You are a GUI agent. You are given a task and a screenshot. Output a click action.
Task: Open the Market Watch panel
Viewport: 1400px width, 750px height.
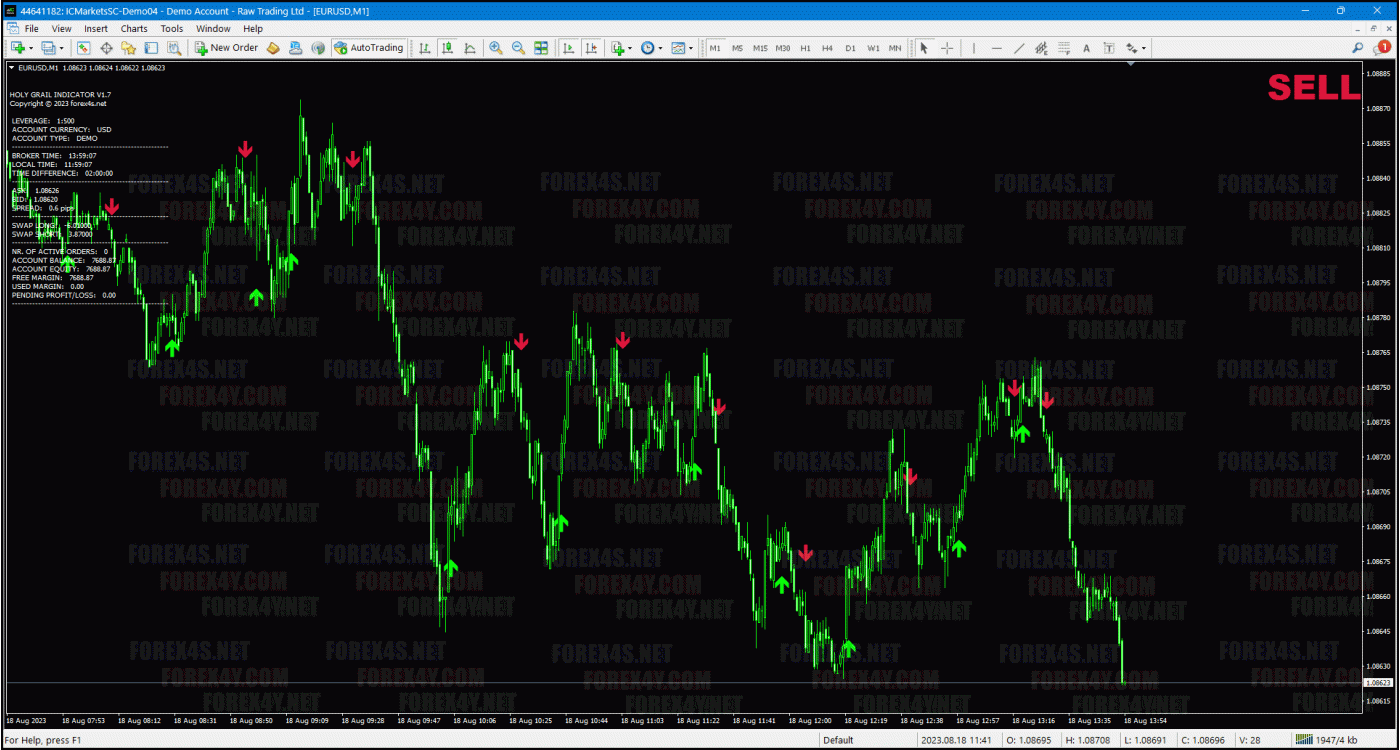coord(84,48)
